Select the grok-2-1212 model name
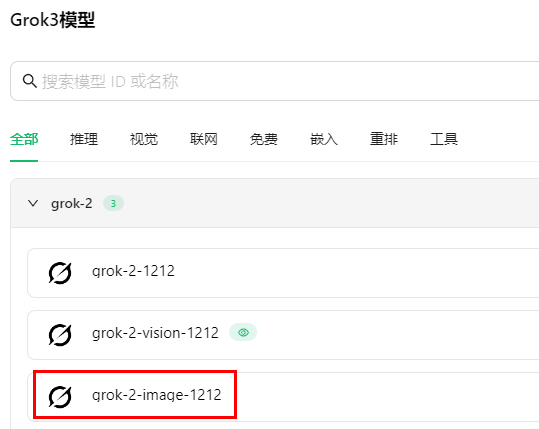The width and height of the screenshot is (539, 429). tap(133, 271)
